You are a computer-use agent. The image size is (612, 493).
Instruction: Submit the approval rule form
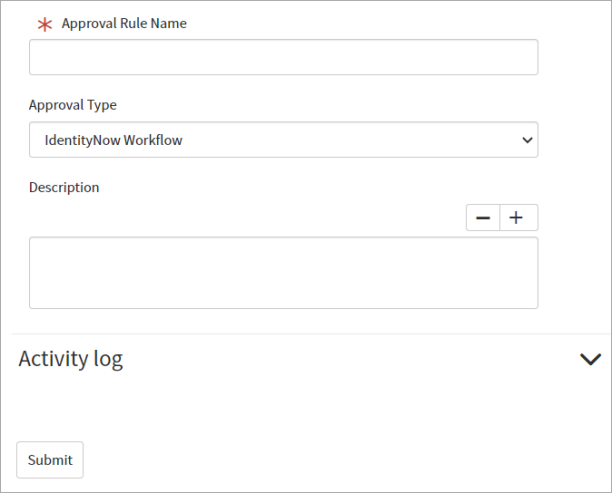pos(50,460)
